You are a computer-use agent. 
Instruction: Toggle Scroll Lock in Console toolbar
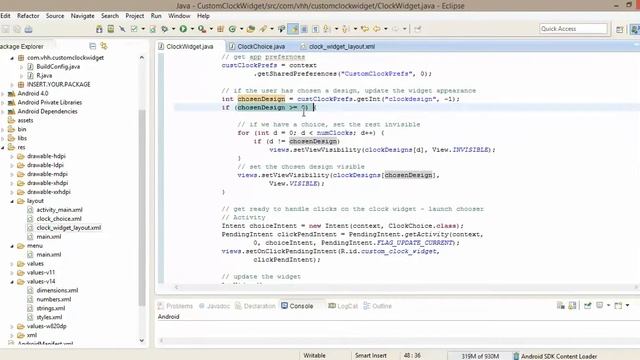coord(572,306)
